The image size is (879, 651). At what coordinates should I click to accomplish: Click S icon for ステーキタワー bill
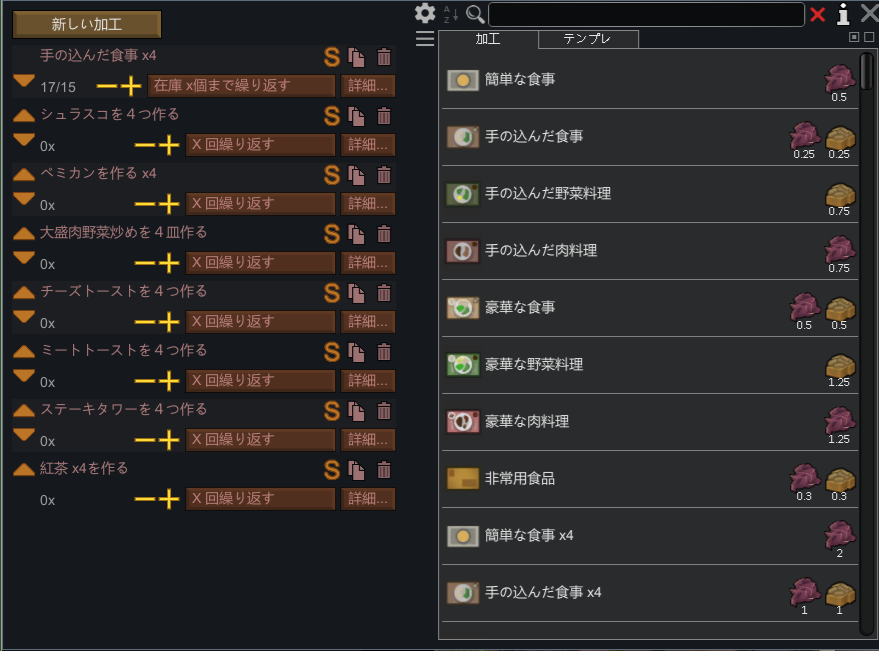pyautogui.click(x=332, y=411)
